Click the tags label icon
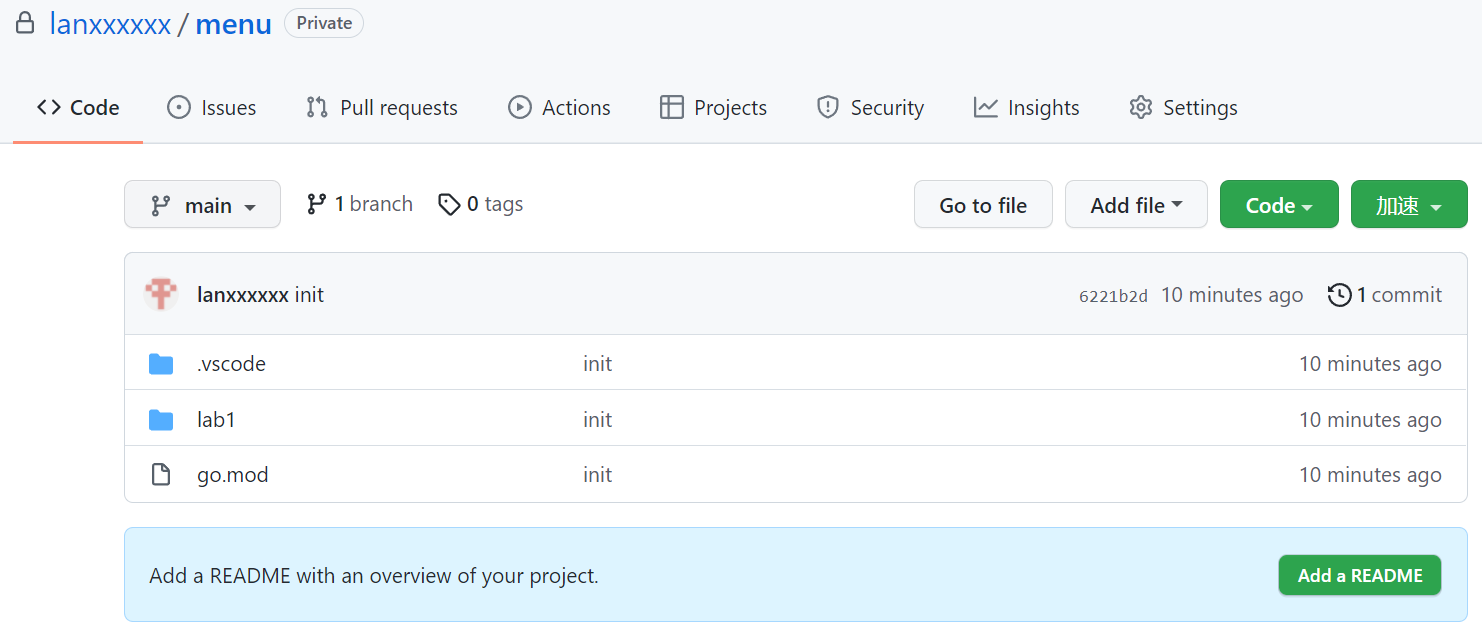The image size is (1482, 628). coord(449,204)
